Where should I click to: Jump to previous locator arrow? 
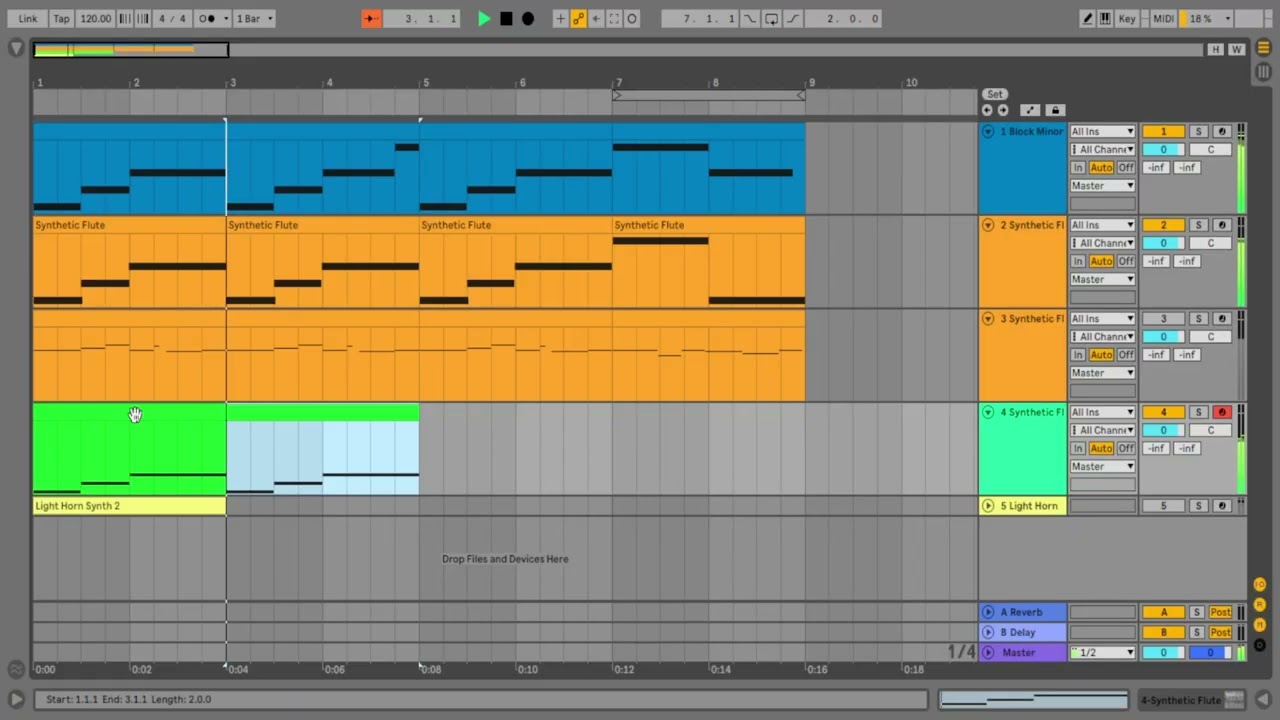click(987, 110)
